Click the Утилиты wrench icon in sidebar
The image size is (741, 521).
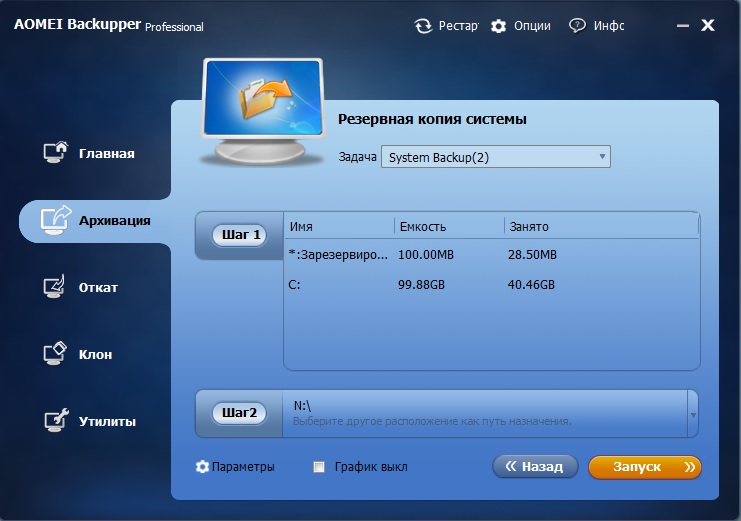point(56,420)
